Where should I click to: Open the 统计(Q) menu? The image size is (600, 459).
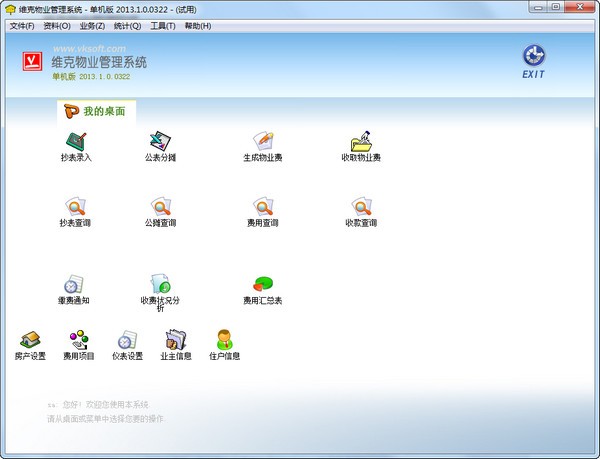click(x=129, y=25)
